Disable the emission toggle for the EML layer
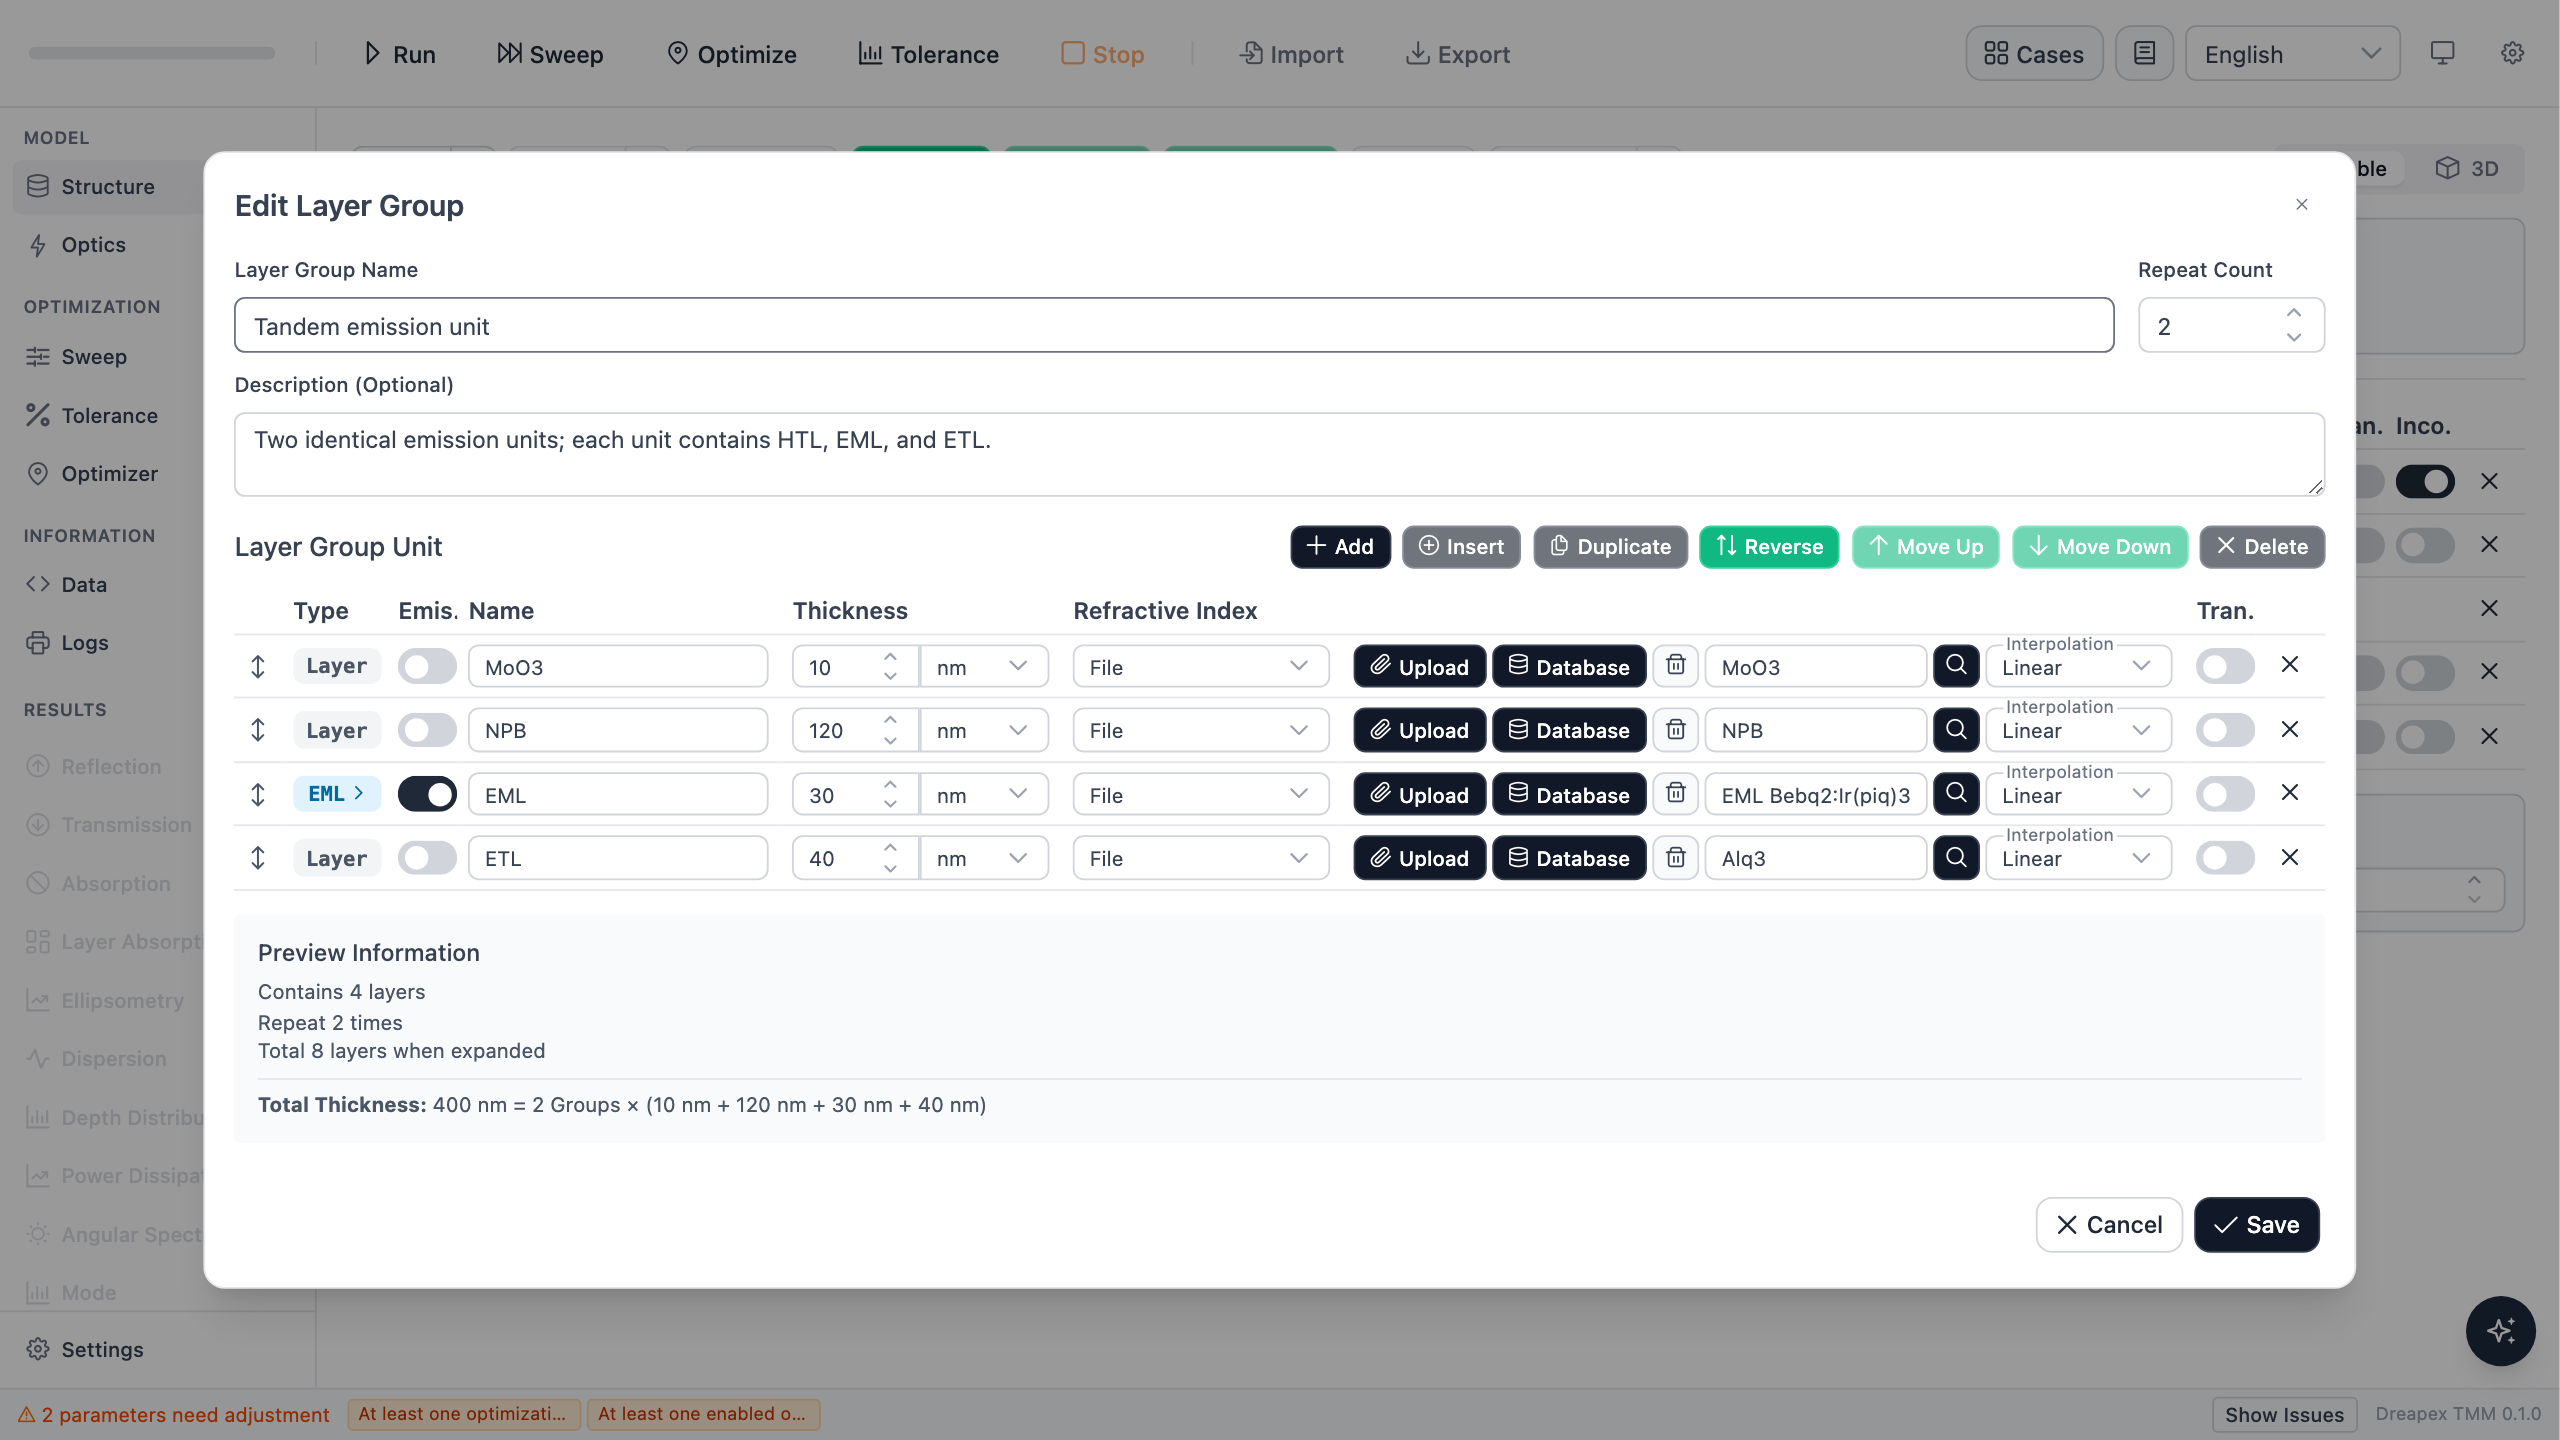This screenshot has width=2560, height=1440. [x=427, y=794]
